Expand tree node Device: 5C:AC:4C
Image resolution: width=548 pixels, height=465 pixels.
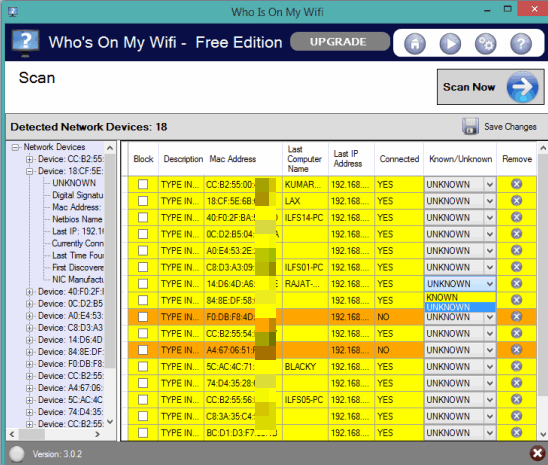click(x=29, y=400)
